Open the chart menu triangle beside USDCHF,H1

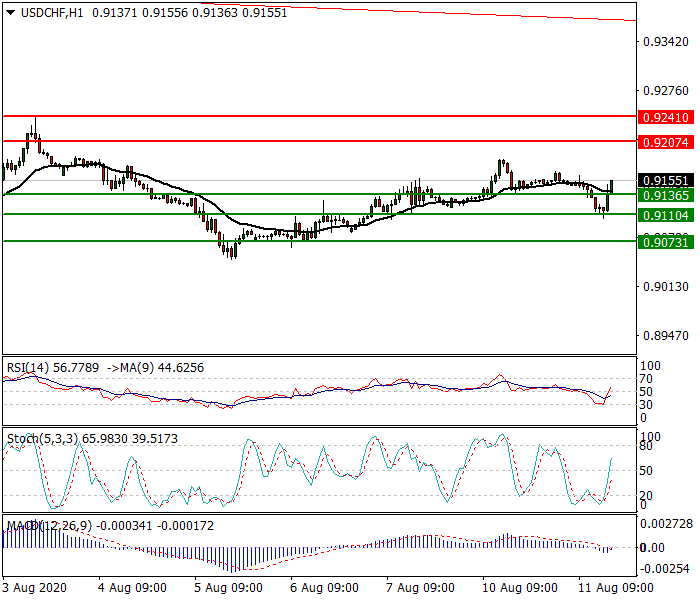[11, 13]
